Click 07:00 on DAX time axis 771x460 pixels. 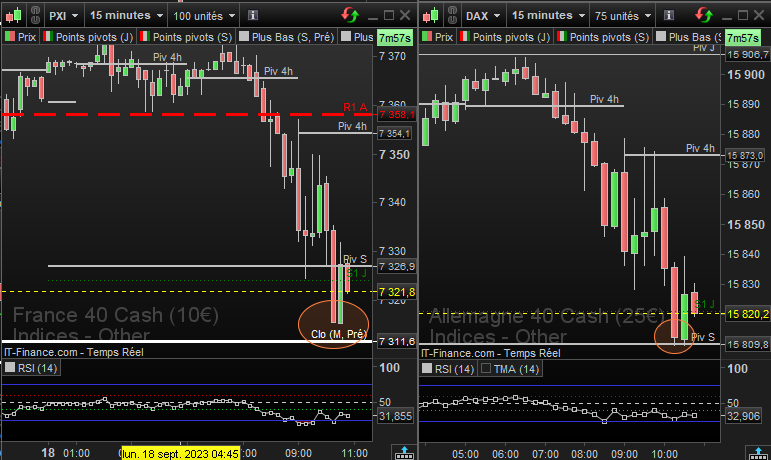(545, 454)
